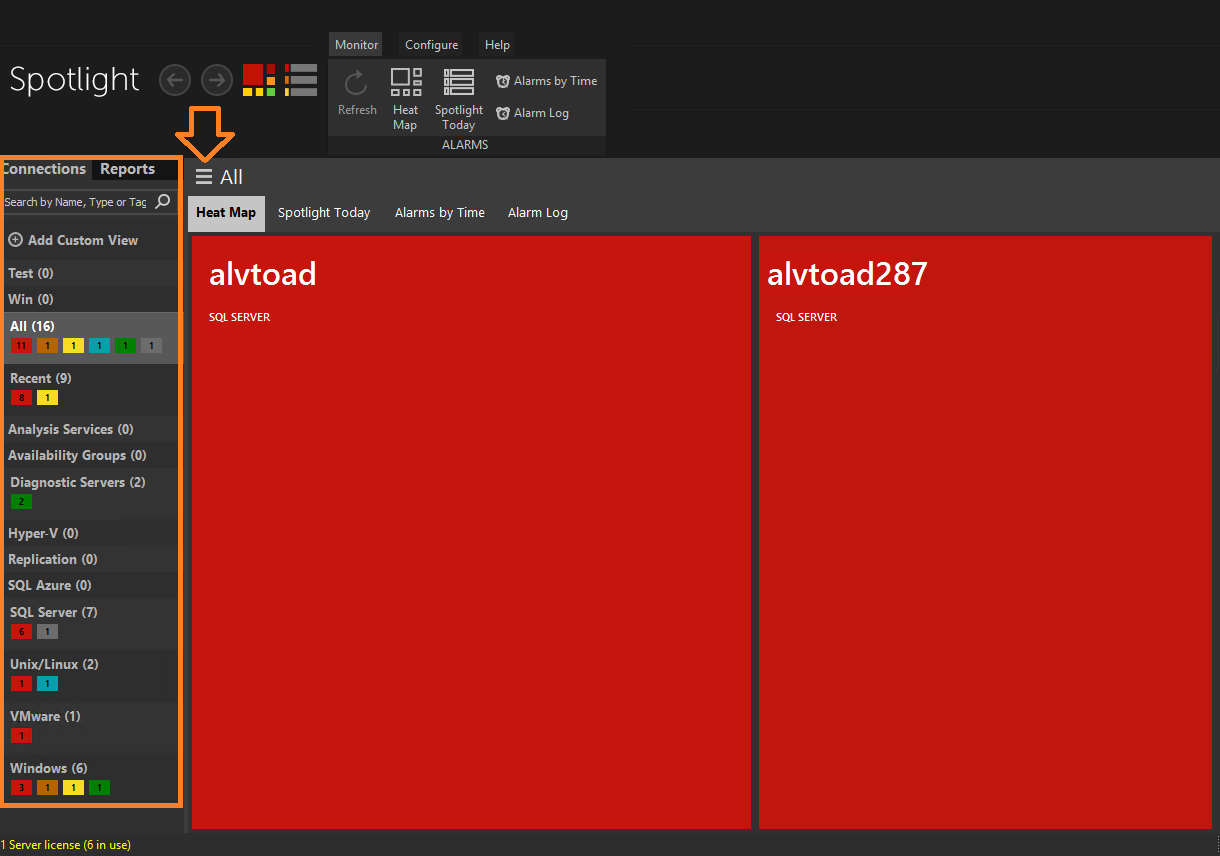Click red 11 badge under All
This screenshot has height=856, width=1220.
[x=21, y=346]
